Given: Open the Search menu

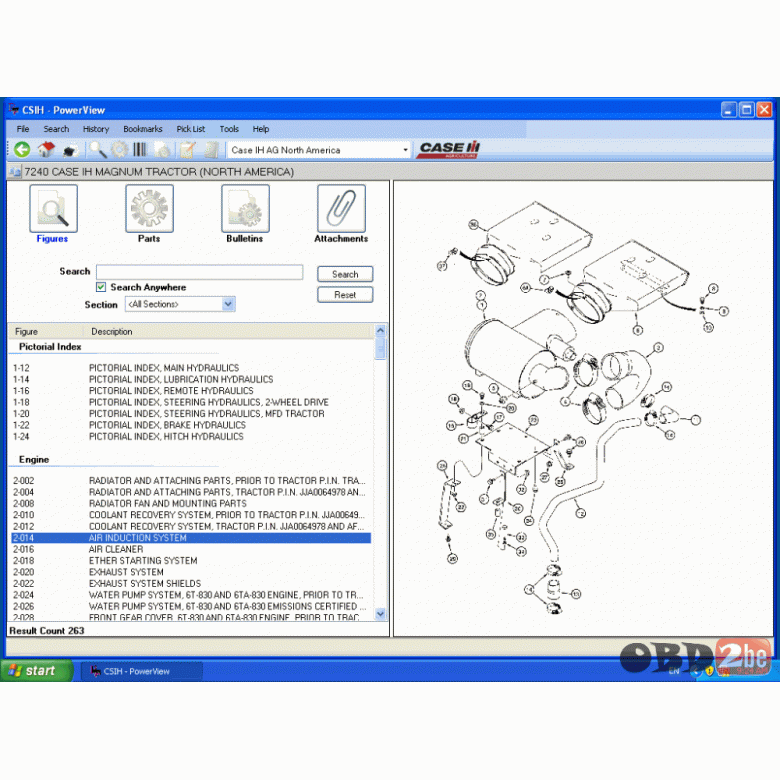Looking at the screenshot, I should [x=56, y=129].
